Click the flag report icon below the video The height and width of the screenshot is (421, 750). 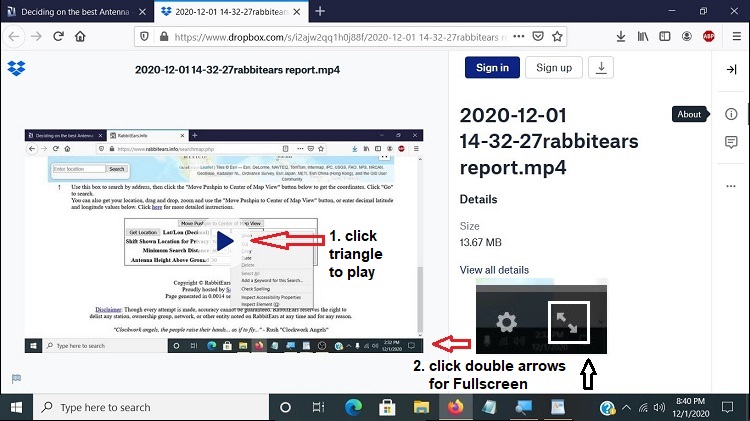pyautogui.click(x=16, y=378)
